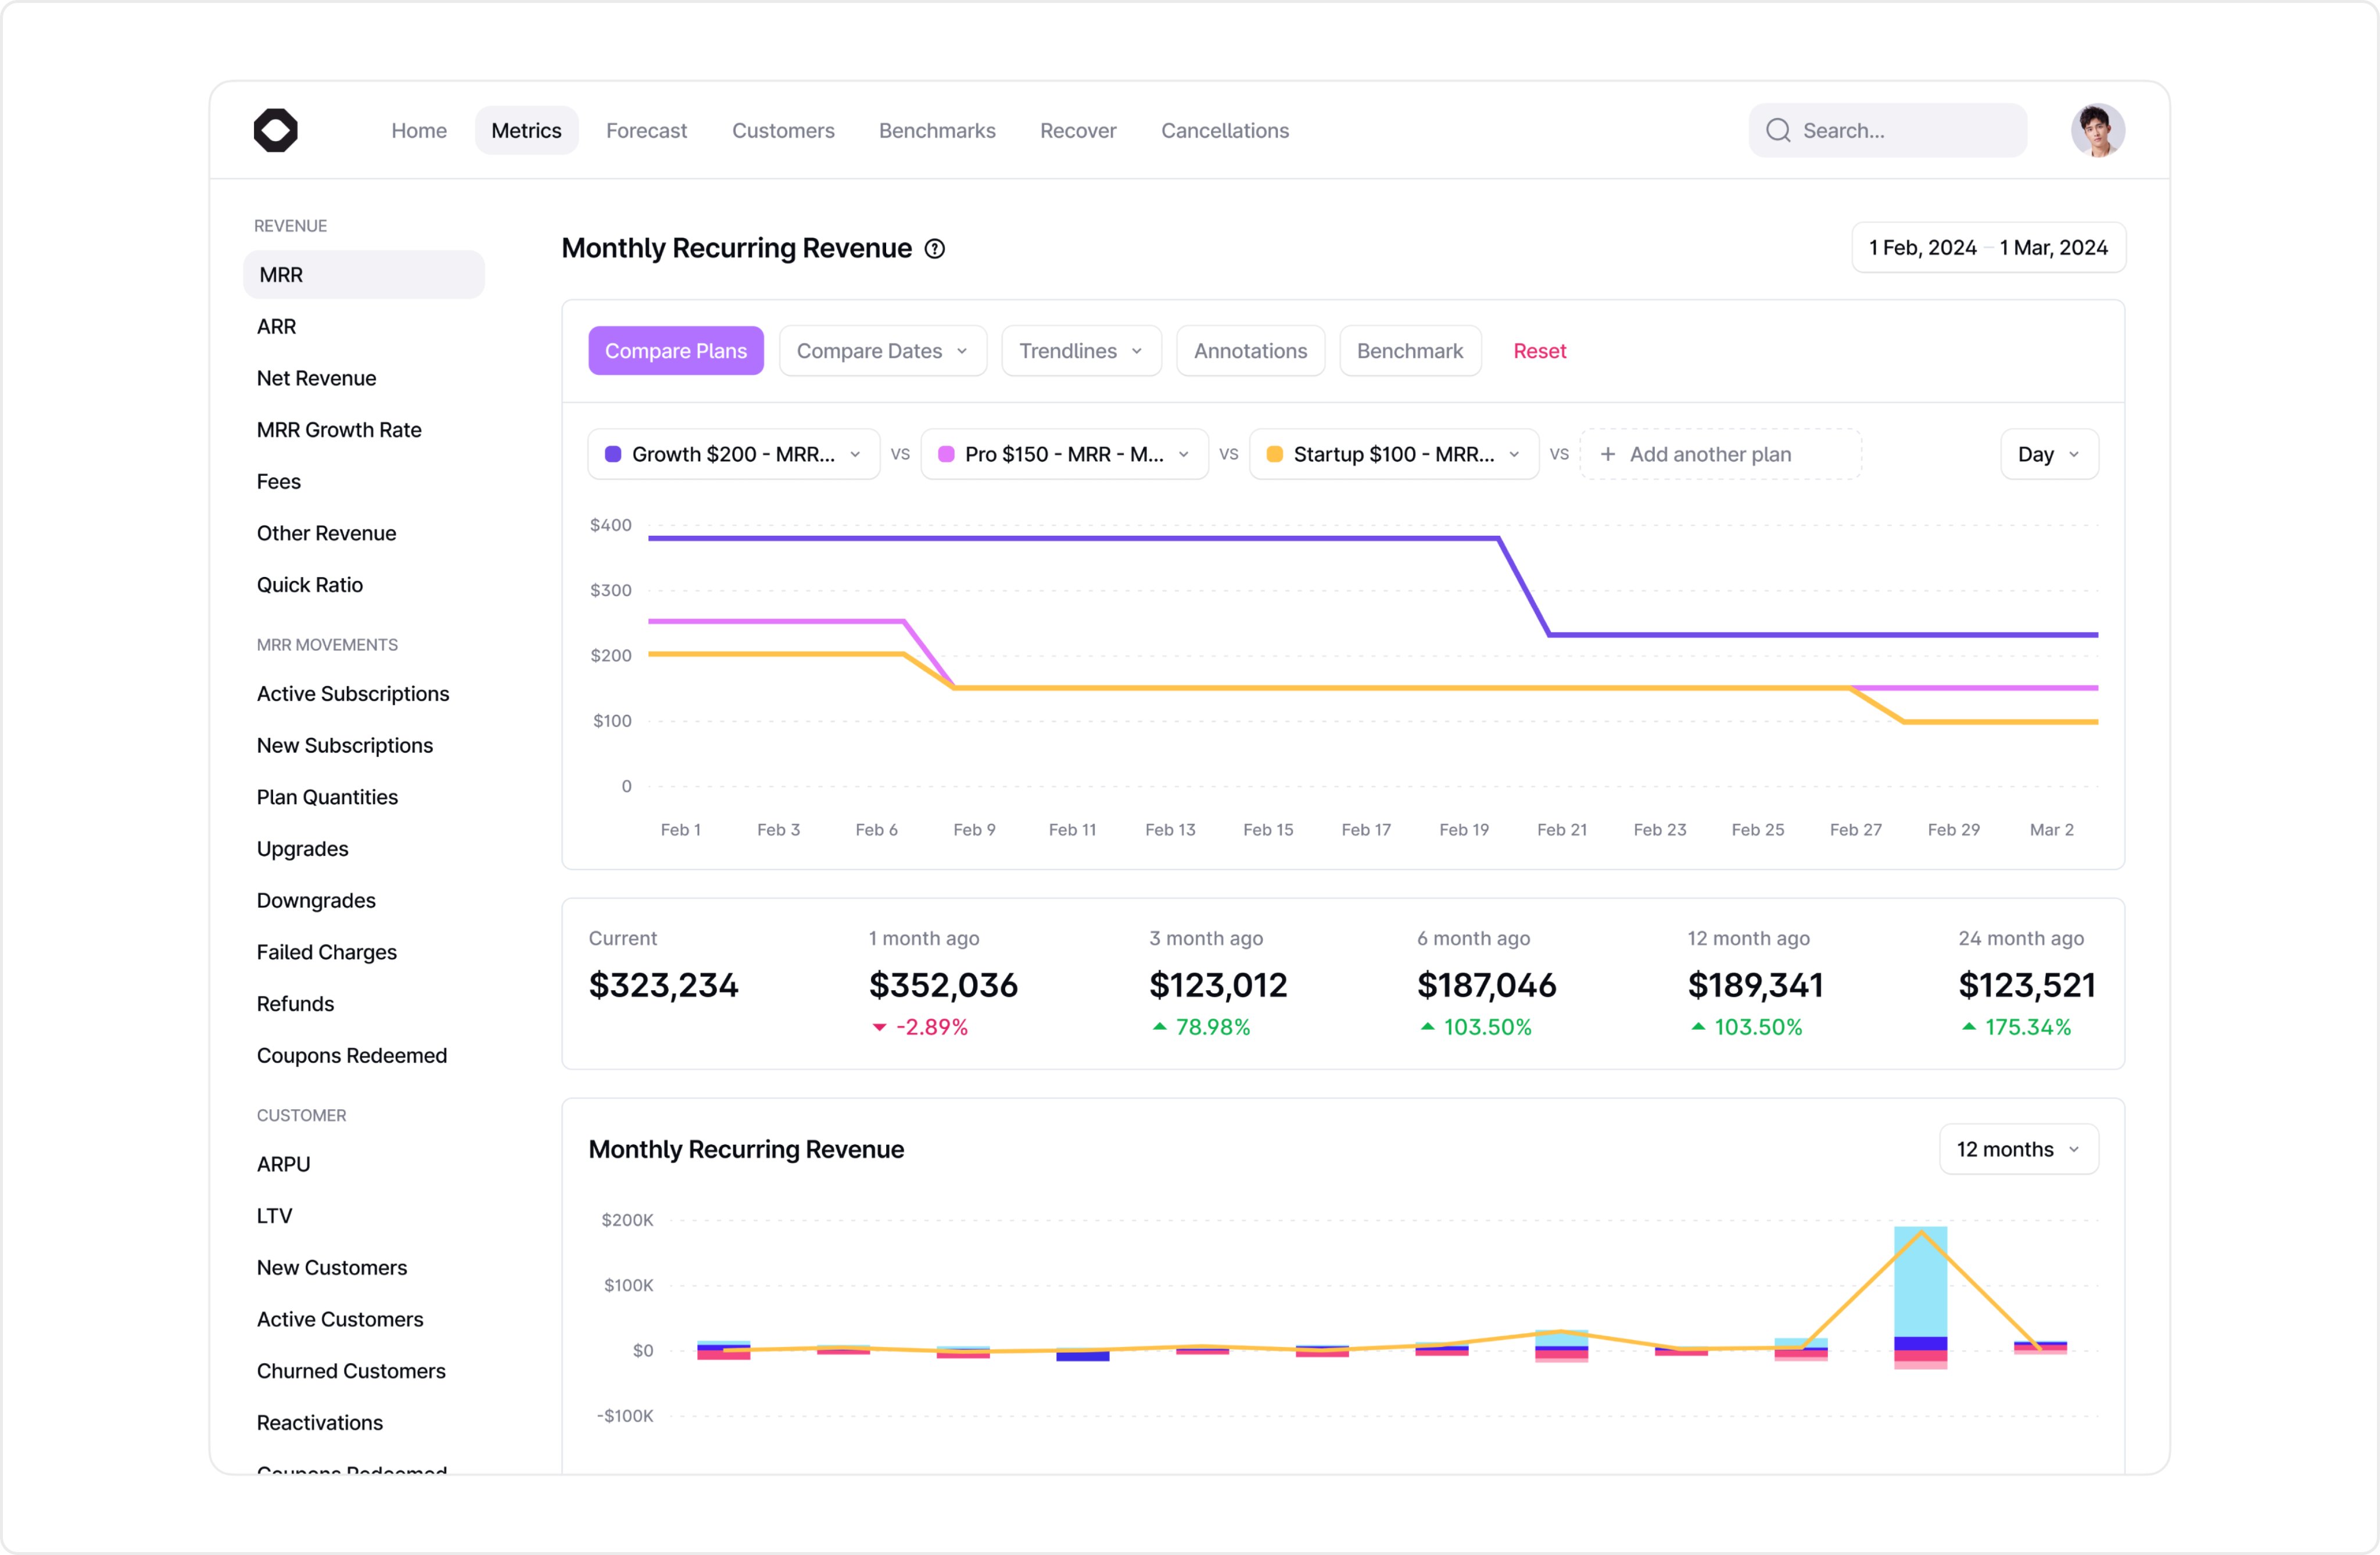Image resolution: width=2380 pixels, height=1555 pixels.
Task: Switch to the Forecast tab
Action: coord(646,130)
